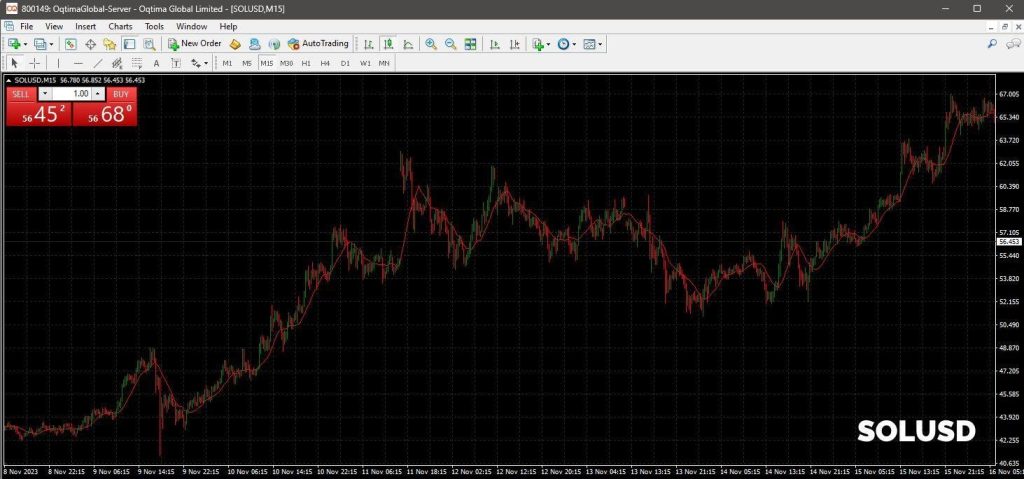Show the Navigator panel star-folder icon
Viewport: 1024px width, 479px height.
pyautogui.click(x=109, y=44)
